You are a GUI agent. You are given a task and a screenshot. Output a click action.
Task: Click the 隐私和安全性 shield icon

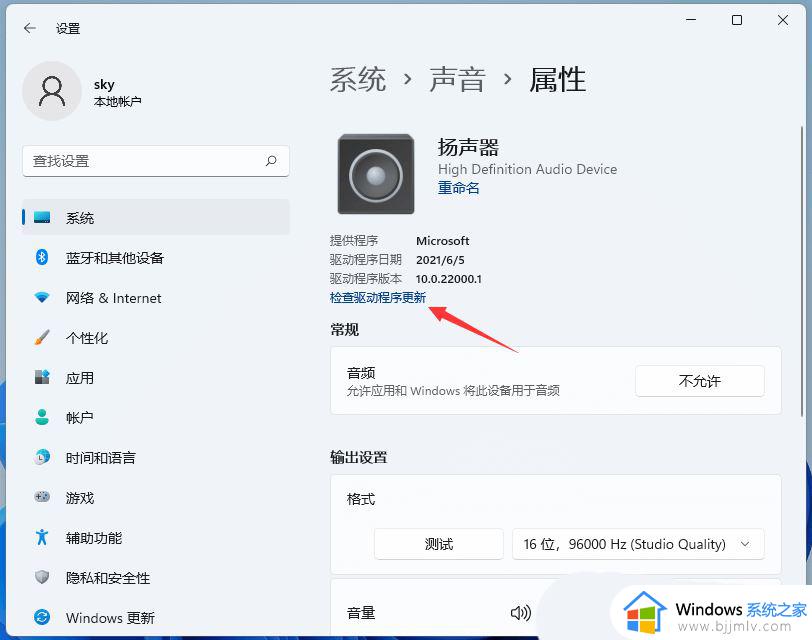[x=42, y=577]
